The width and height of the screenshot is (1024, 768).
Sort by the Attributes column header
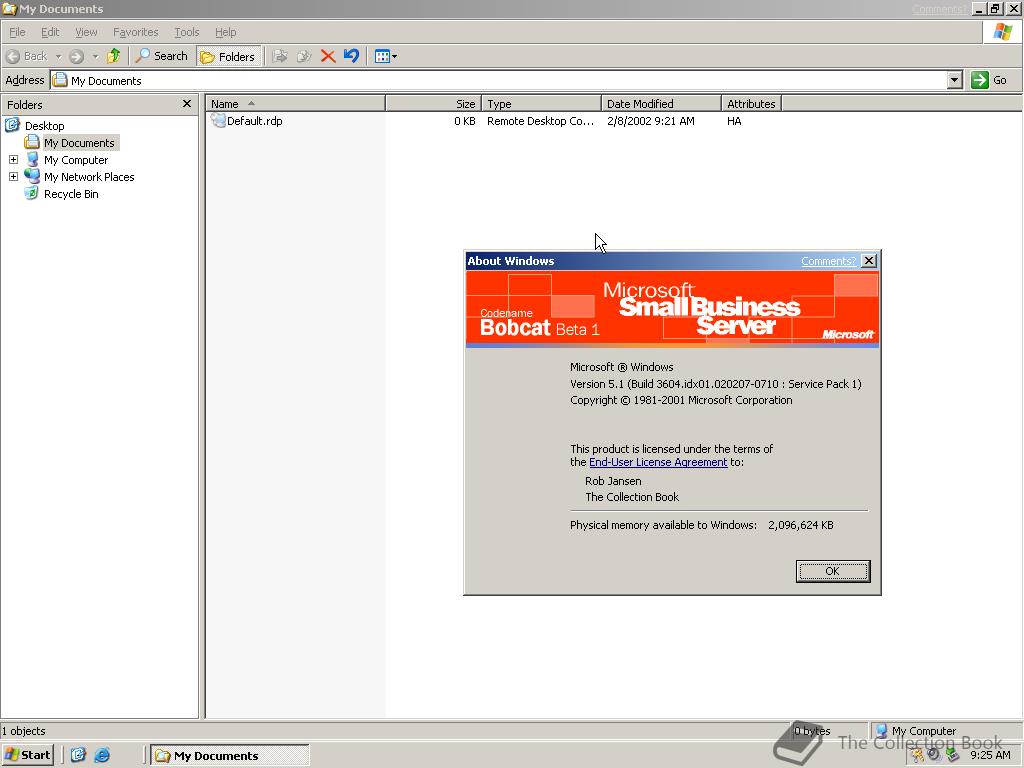coord(752,104)
